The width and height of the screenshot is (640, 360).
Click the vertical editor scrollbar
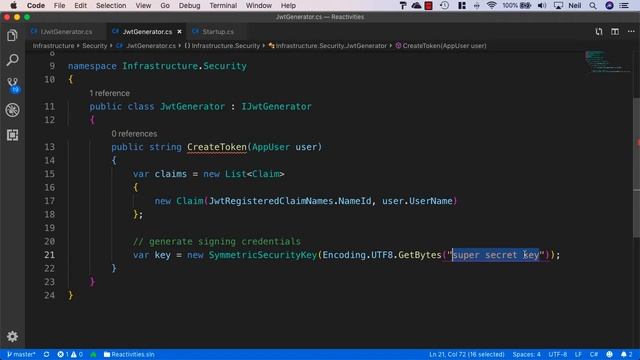point(636,167)
